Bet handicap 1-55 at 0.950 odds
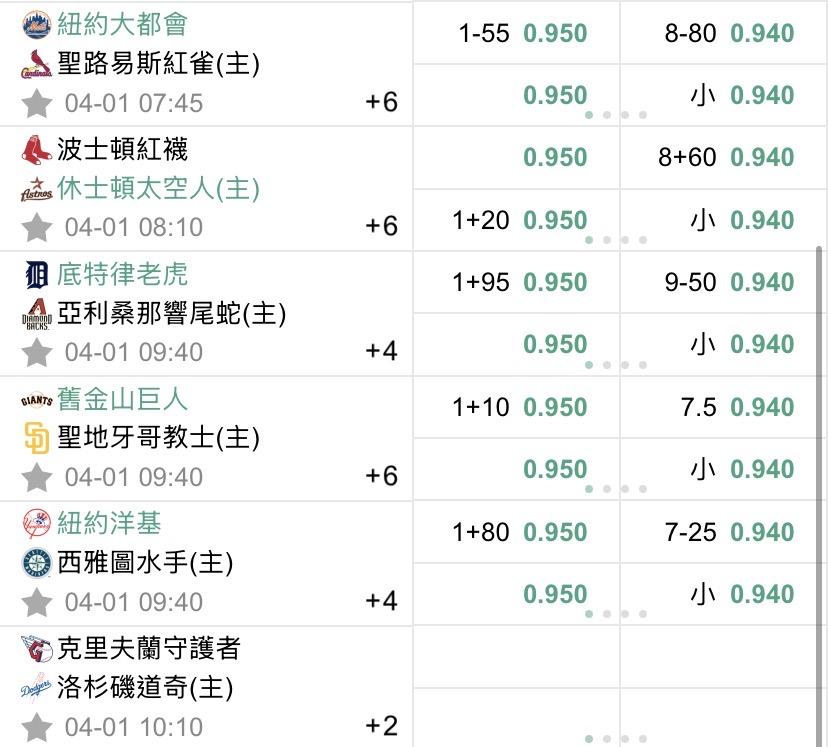The width and height of the screenshot is (828, 747). click(x=522, y=33)
